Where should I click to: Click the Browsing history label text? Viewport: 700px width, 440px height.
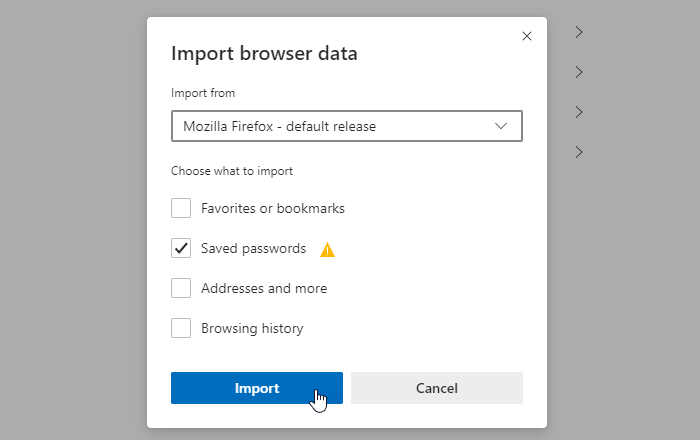coord(252,329)
